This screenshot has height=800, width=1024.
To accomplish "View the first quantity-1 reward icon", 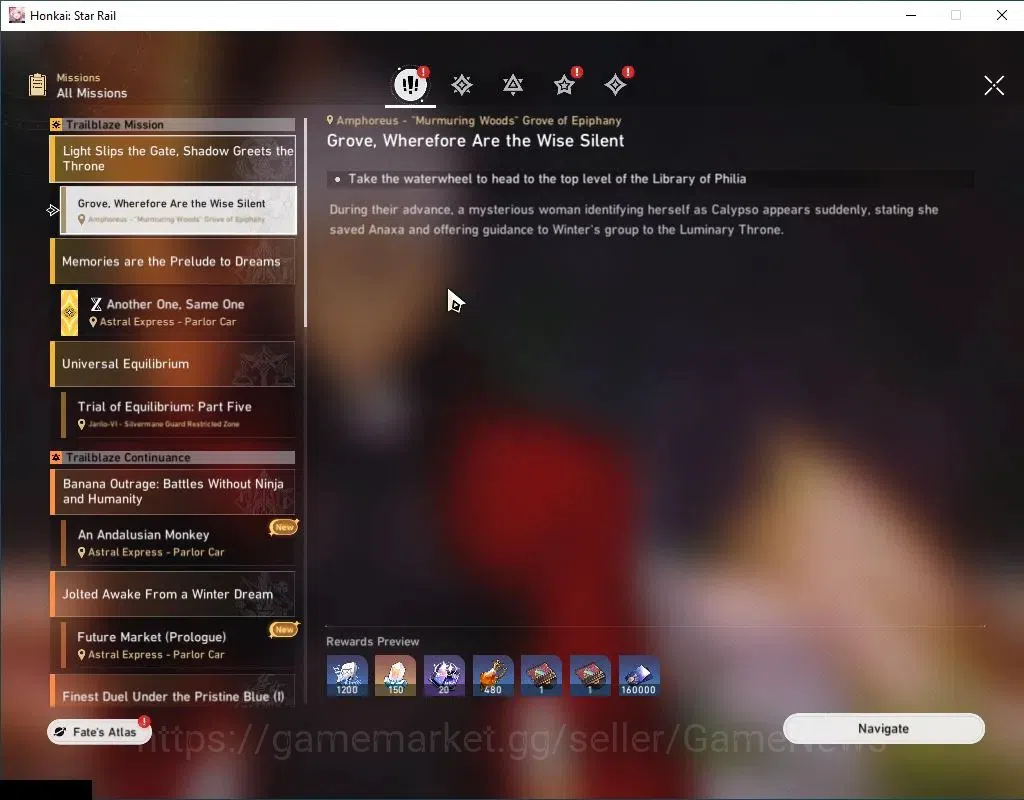I will click(x=541, y=675).
